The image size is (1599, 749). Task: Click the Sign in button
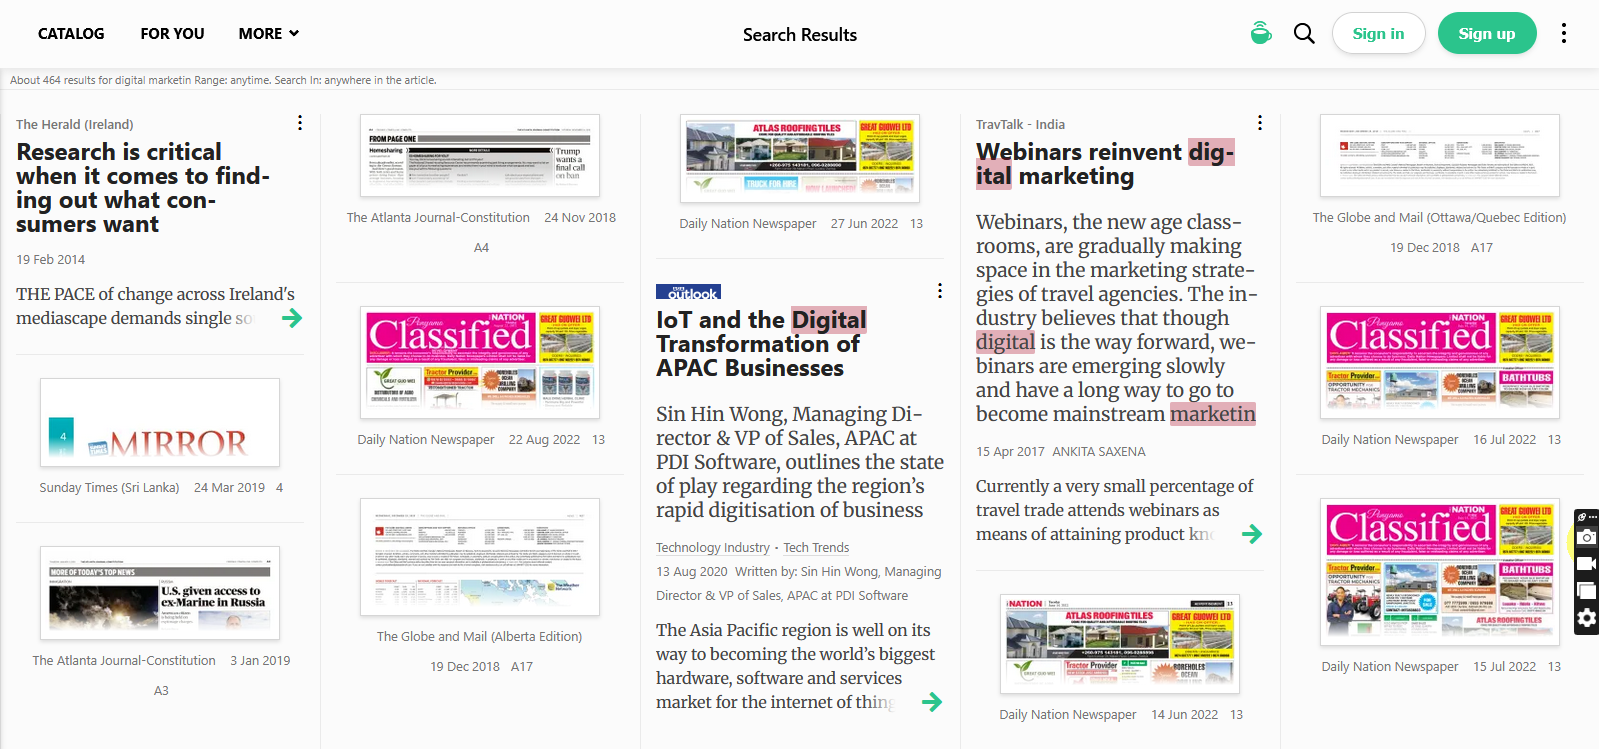point(1378,34)
